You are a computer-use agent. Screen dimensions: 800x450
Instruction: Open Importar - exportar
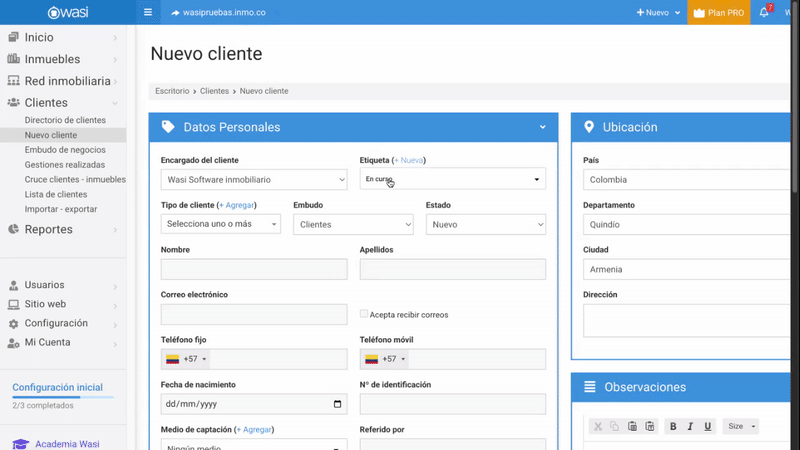61,209
